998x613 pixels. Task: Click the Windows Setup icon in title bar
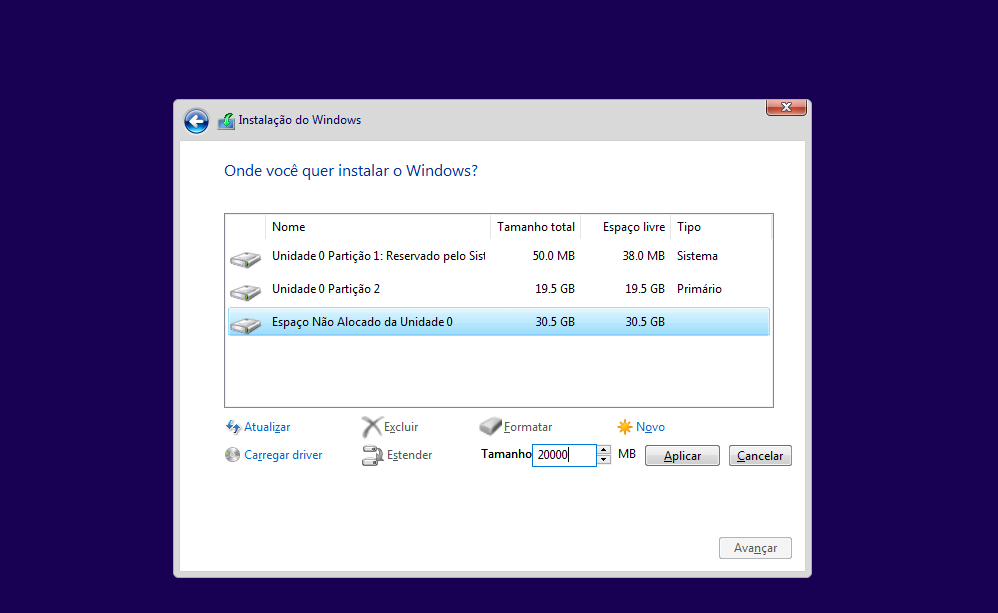226,120
